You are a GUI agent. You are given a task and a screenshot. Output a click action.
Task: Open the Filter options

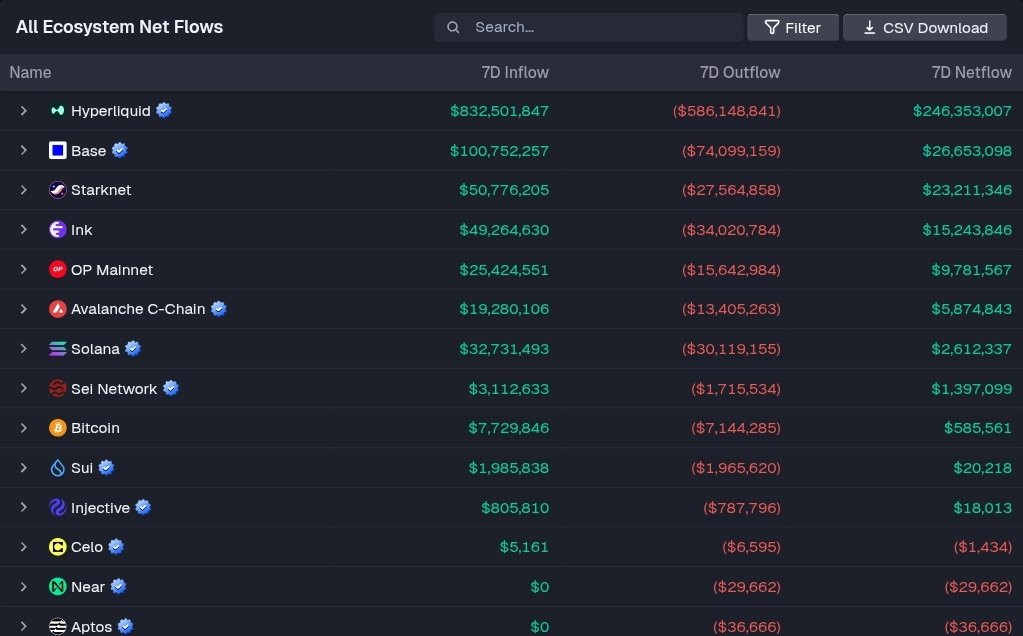click(793, 27)
